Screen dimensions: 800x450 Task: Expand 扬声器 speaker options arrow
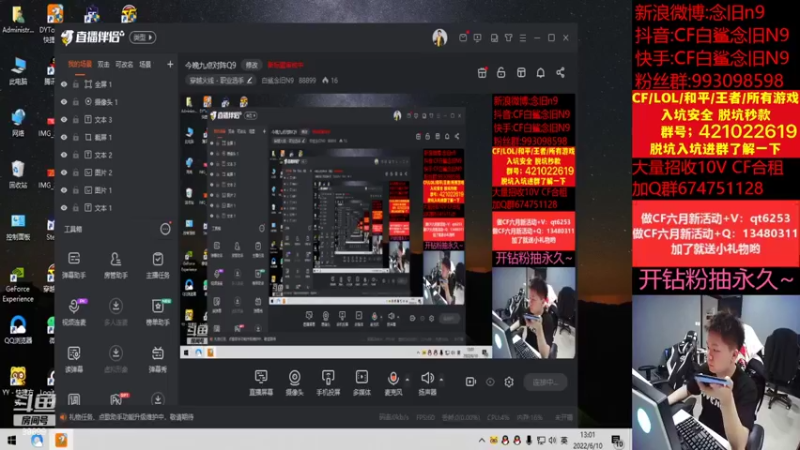pos(441,380)
